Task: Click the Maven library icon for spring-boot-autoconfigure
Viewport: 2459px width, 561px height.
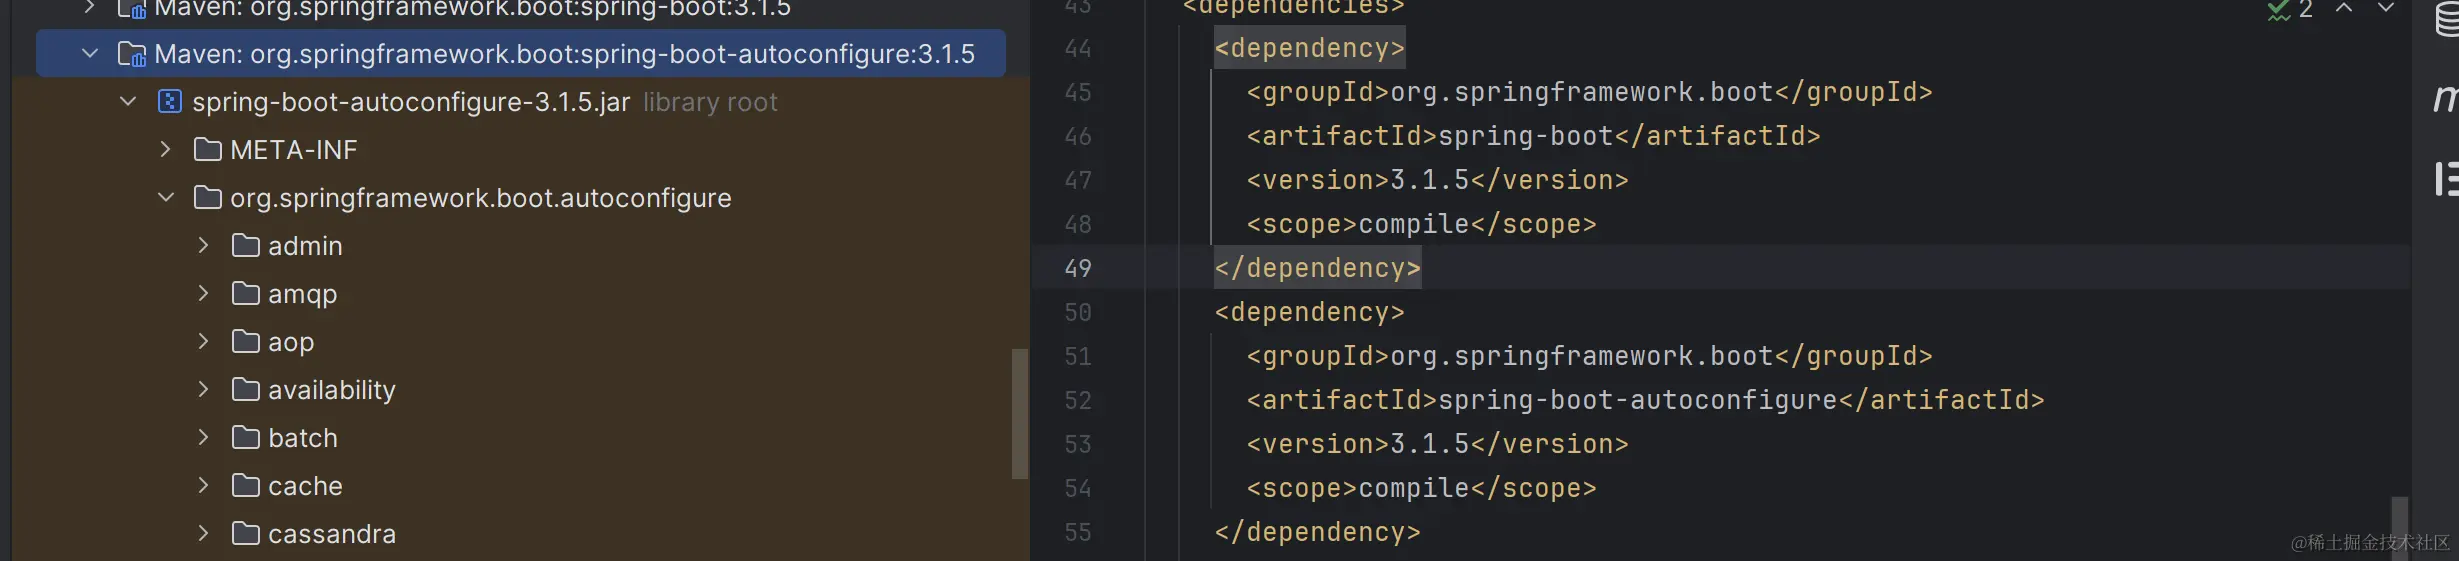Action: pyautogui.click(x=132, y=54)
